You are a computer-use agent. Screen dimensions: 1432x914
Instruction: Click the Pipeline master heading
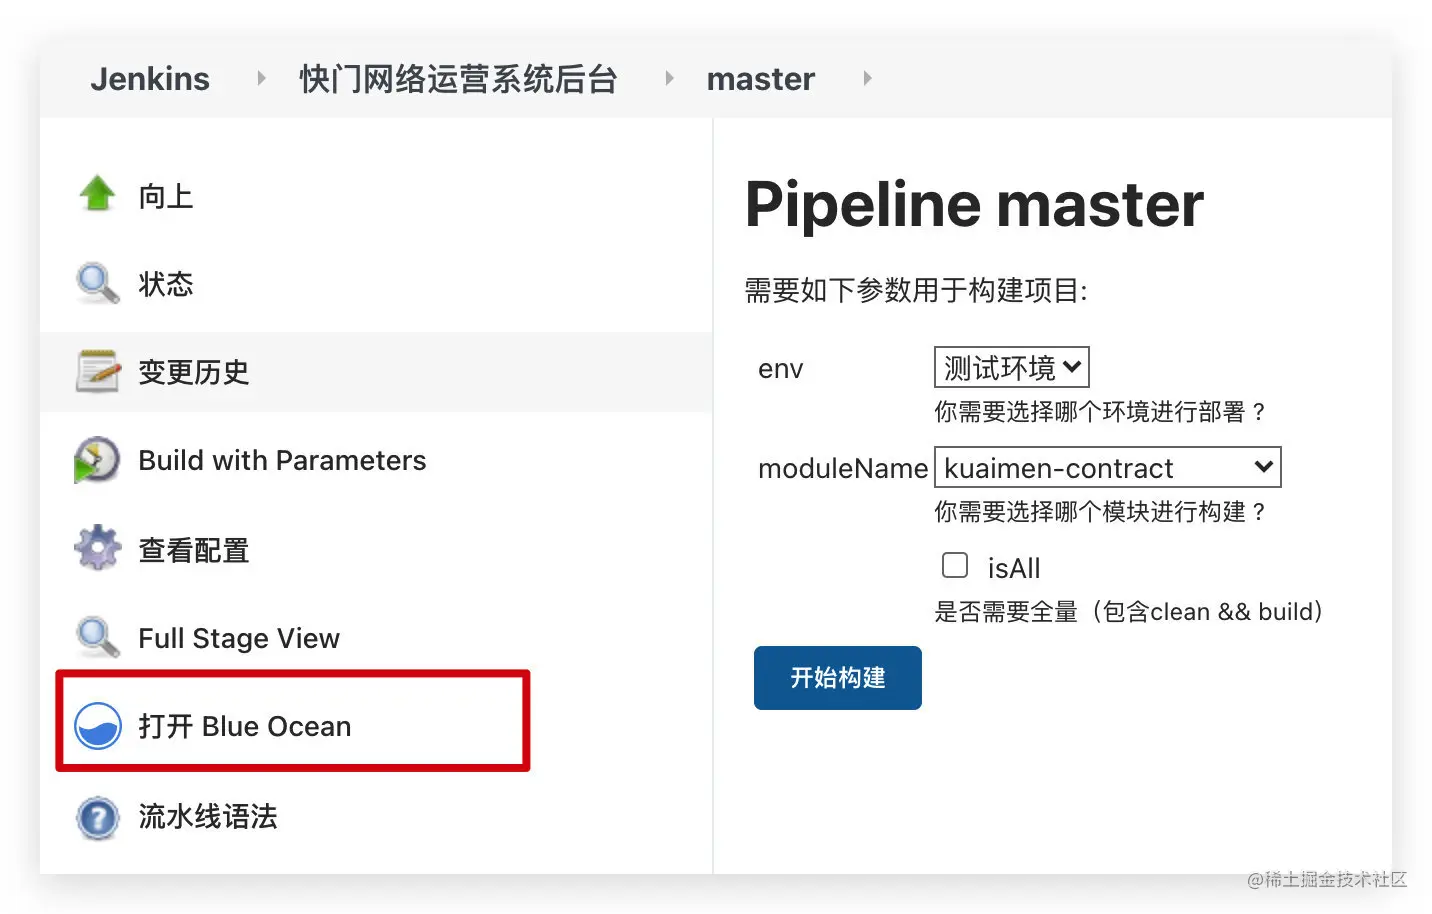pyautogui.click(x=974, y=205)
